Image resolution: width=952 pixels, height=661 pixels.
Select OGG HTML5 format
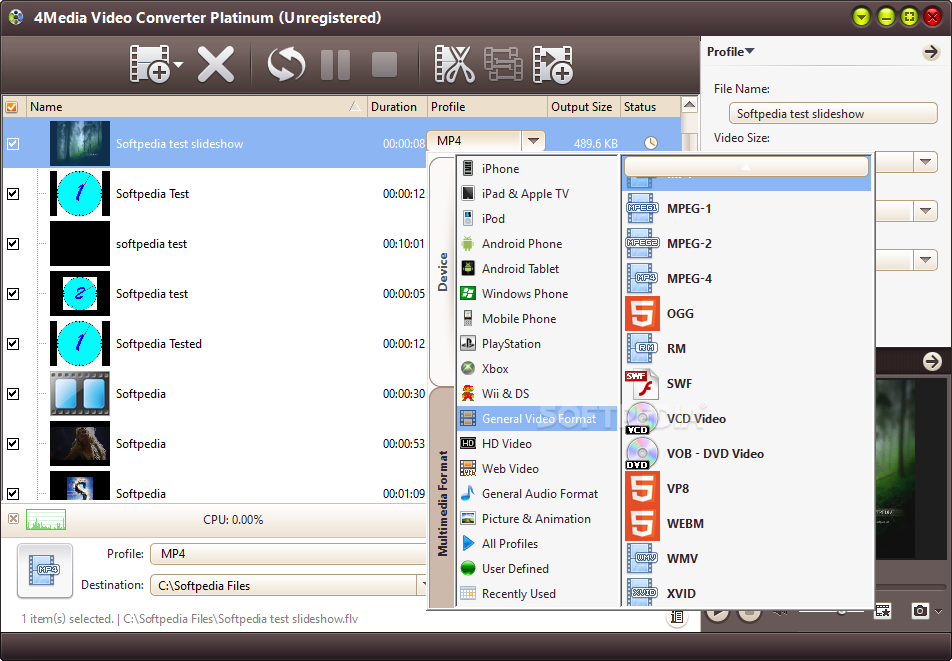click(747, 314)
